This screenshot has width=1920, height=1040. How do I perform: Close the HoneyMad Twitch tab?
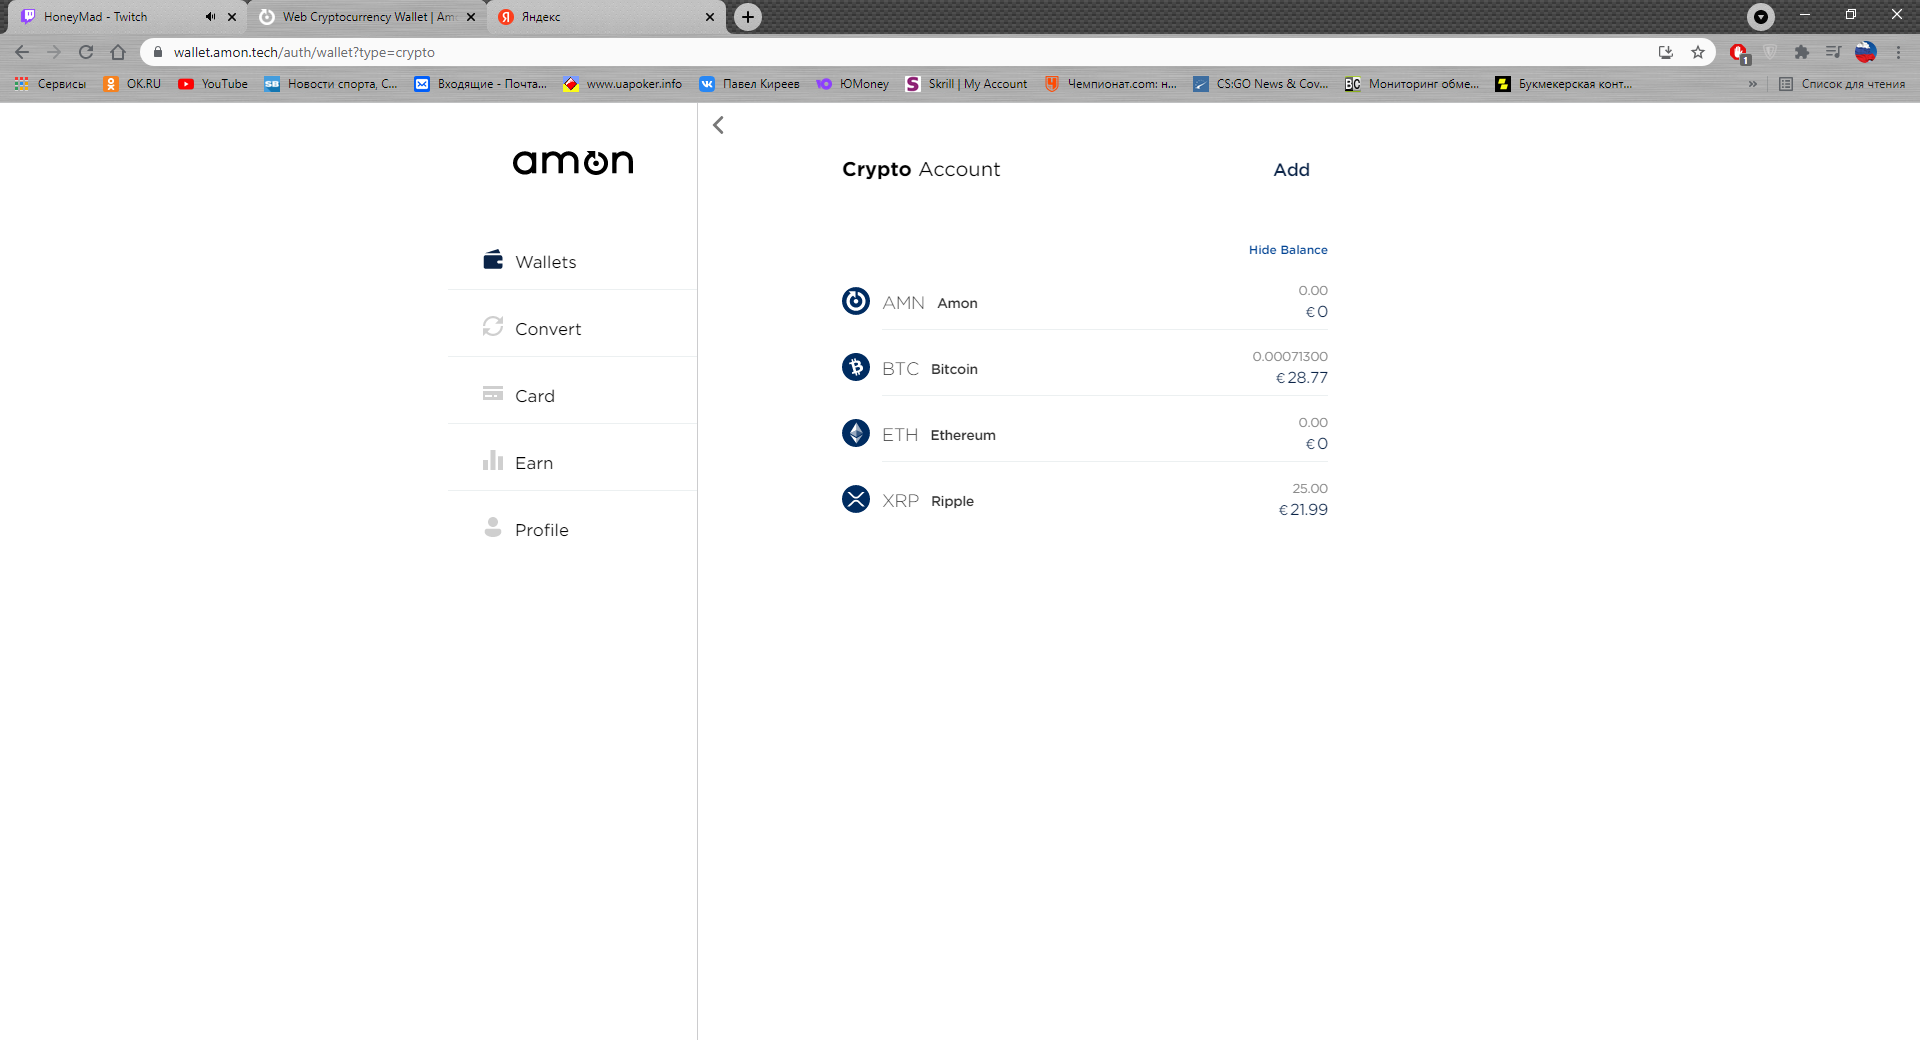(232, 17)
